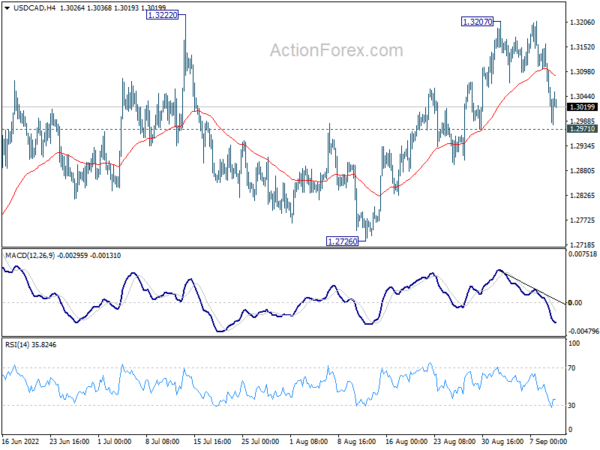This screenshot has width=600, height=450.
Task: Click the MACD scale value -0.004796
Action: point(584,331)
